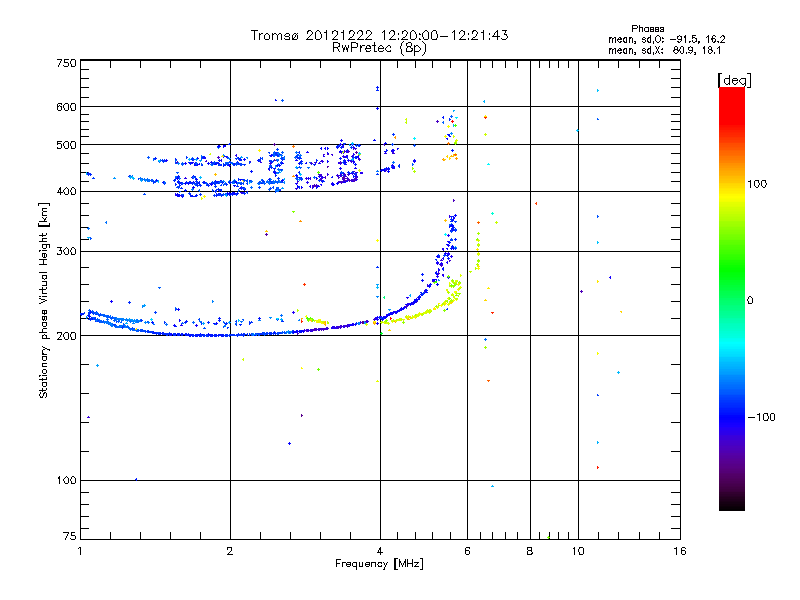Screen dimensions: 800x600
Task: Click the x-axis '16' tick label
Action: tap(680, 551)
